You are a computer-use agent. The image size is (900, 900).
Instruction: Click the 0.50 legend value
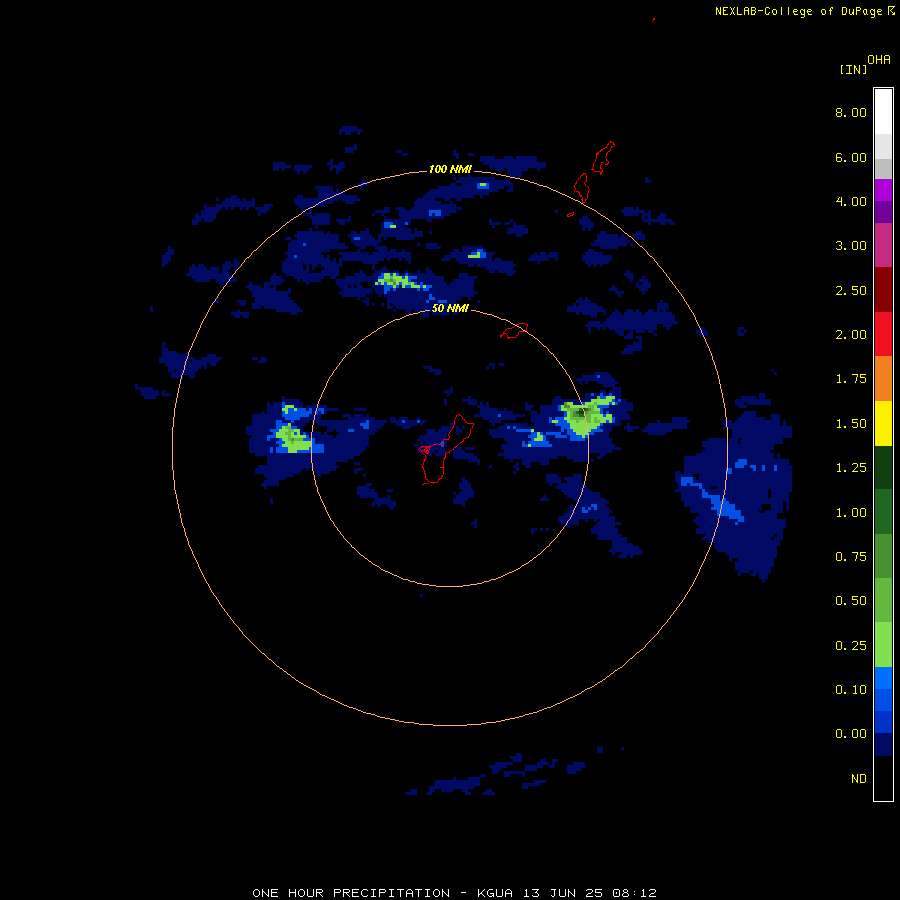tap(851, 601)
